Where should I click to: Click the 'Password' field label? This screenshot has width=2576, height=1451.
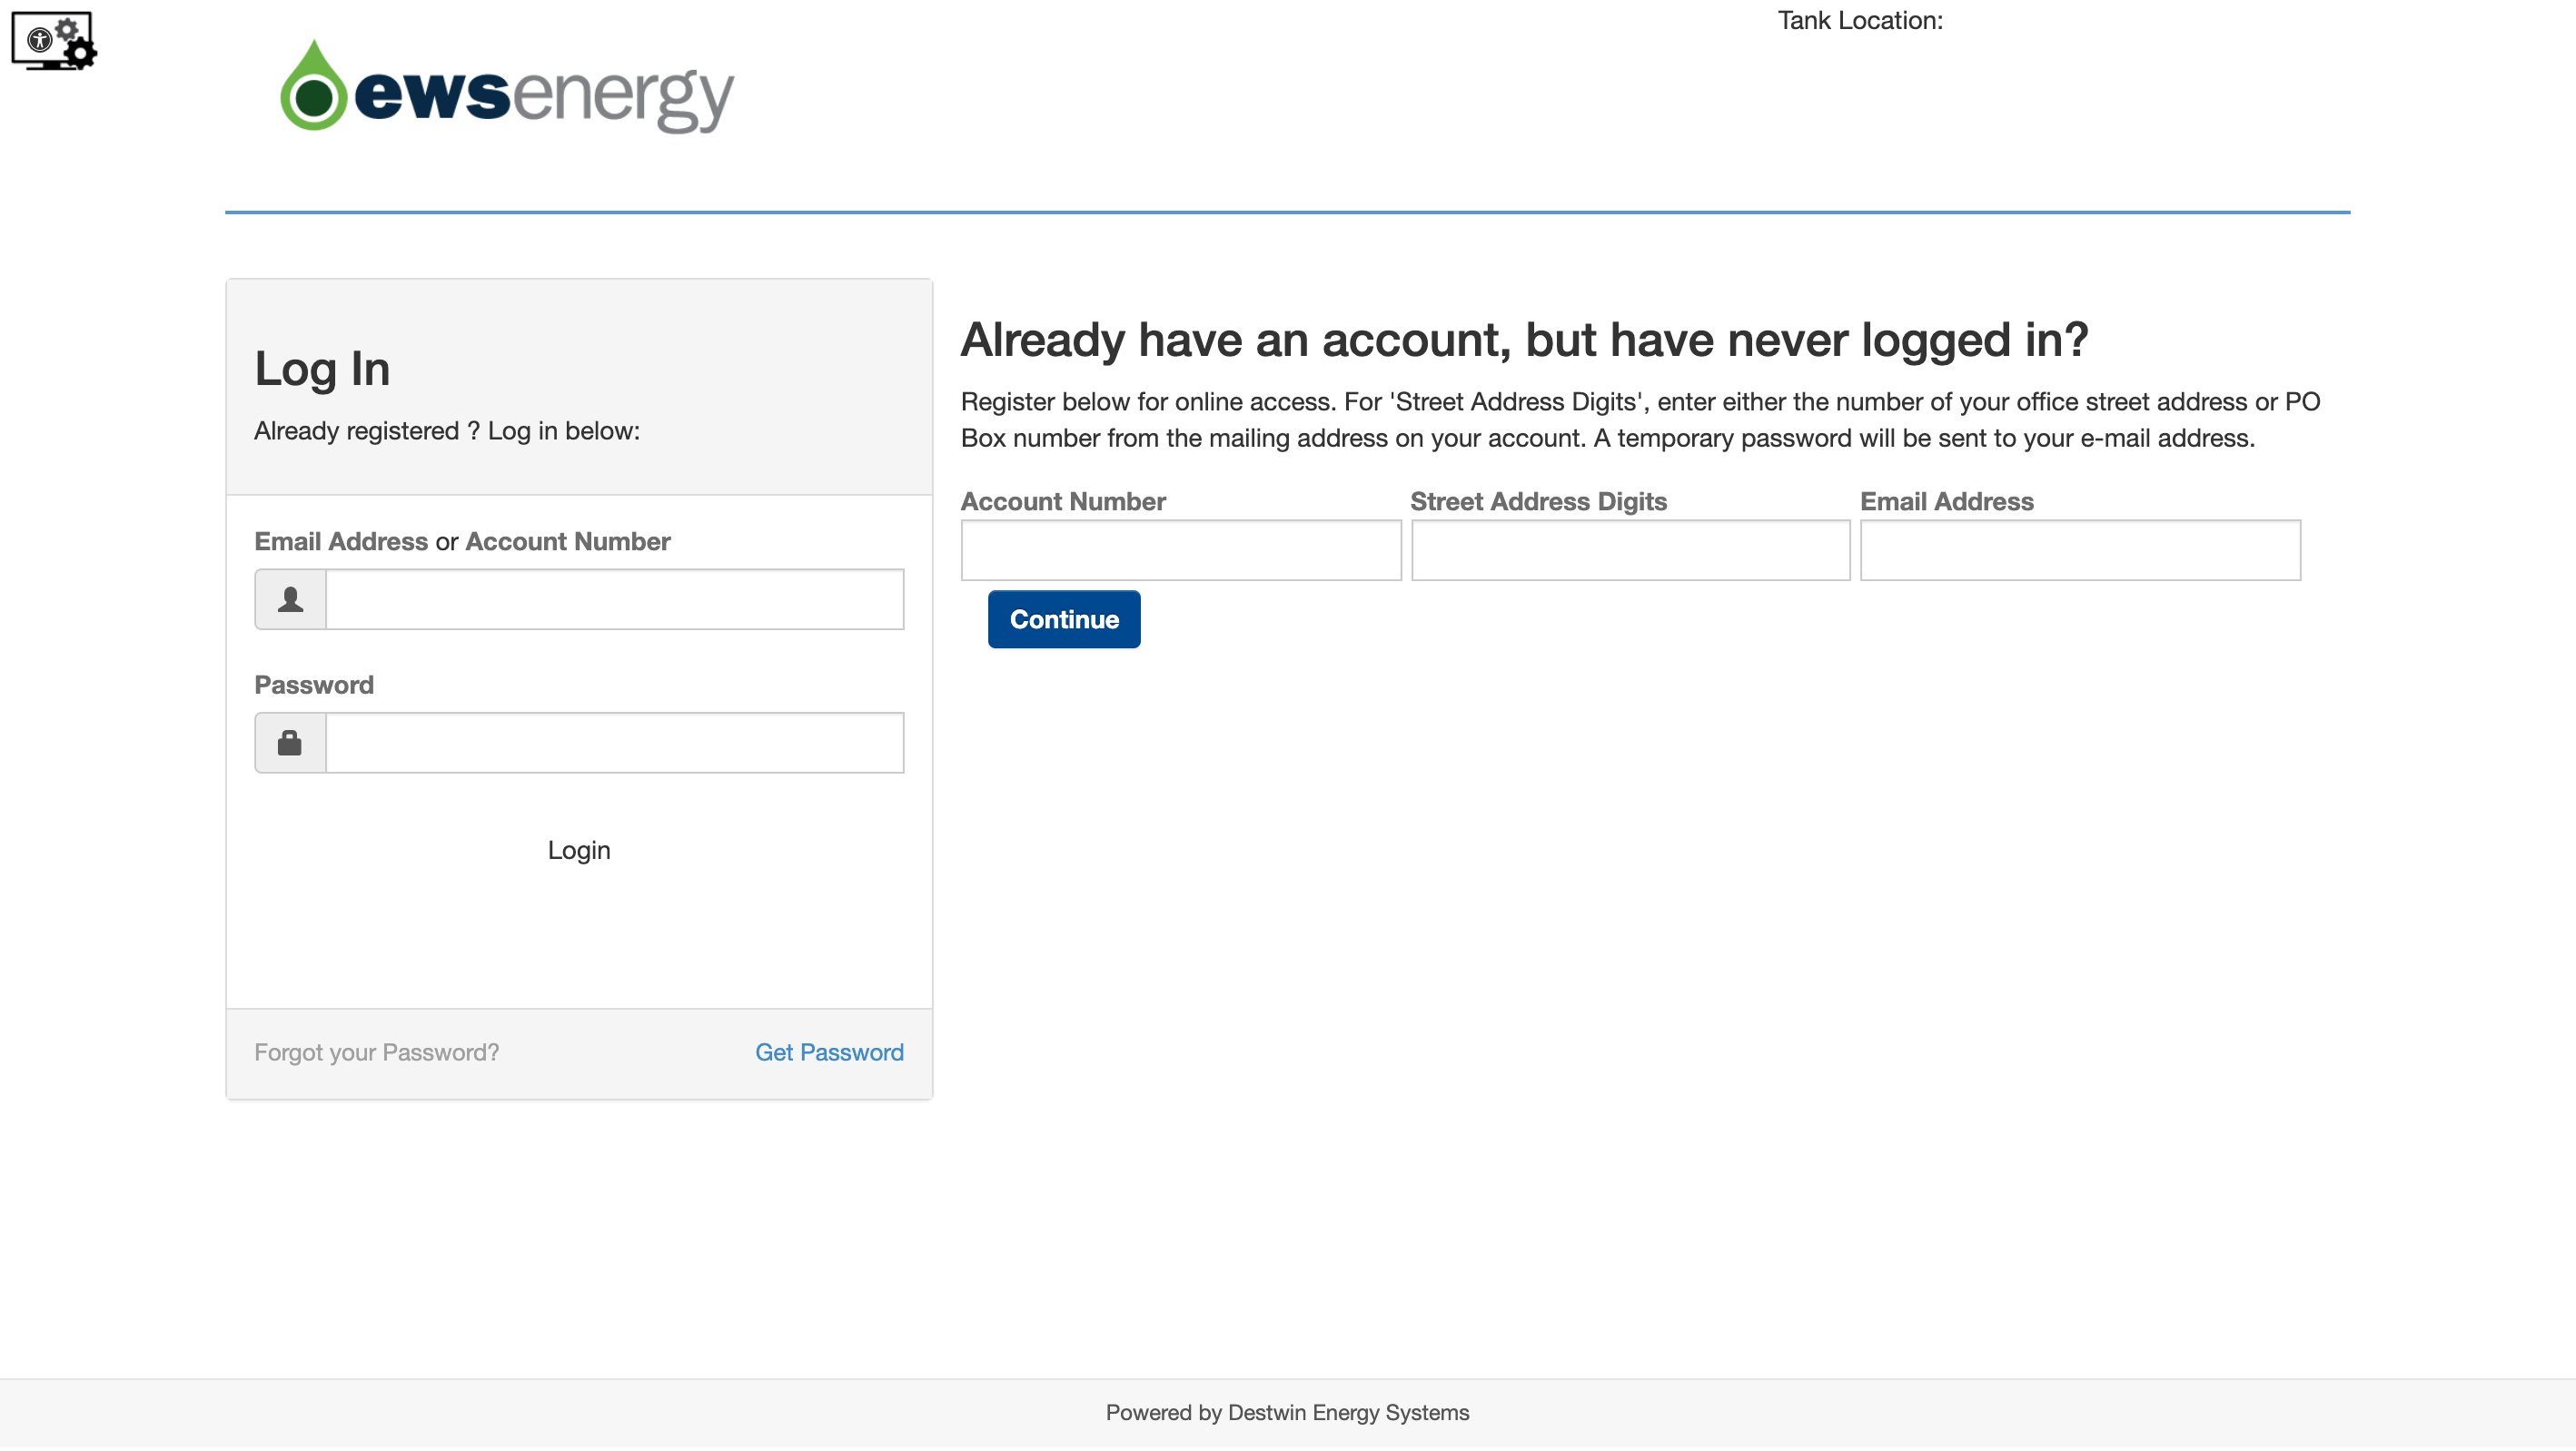(x=314, y=685)
